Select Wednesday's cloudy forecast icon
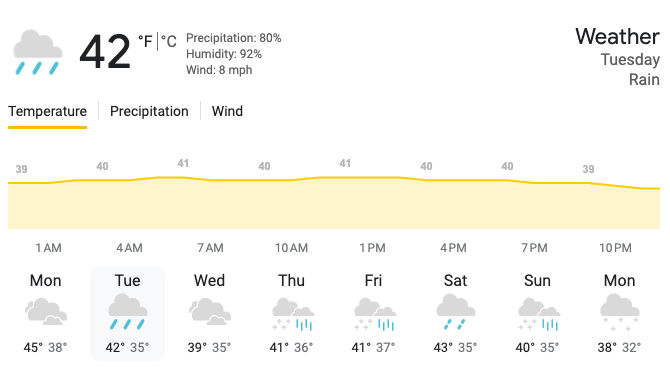Screen dimensions: 670x378 tap(210, 312)
